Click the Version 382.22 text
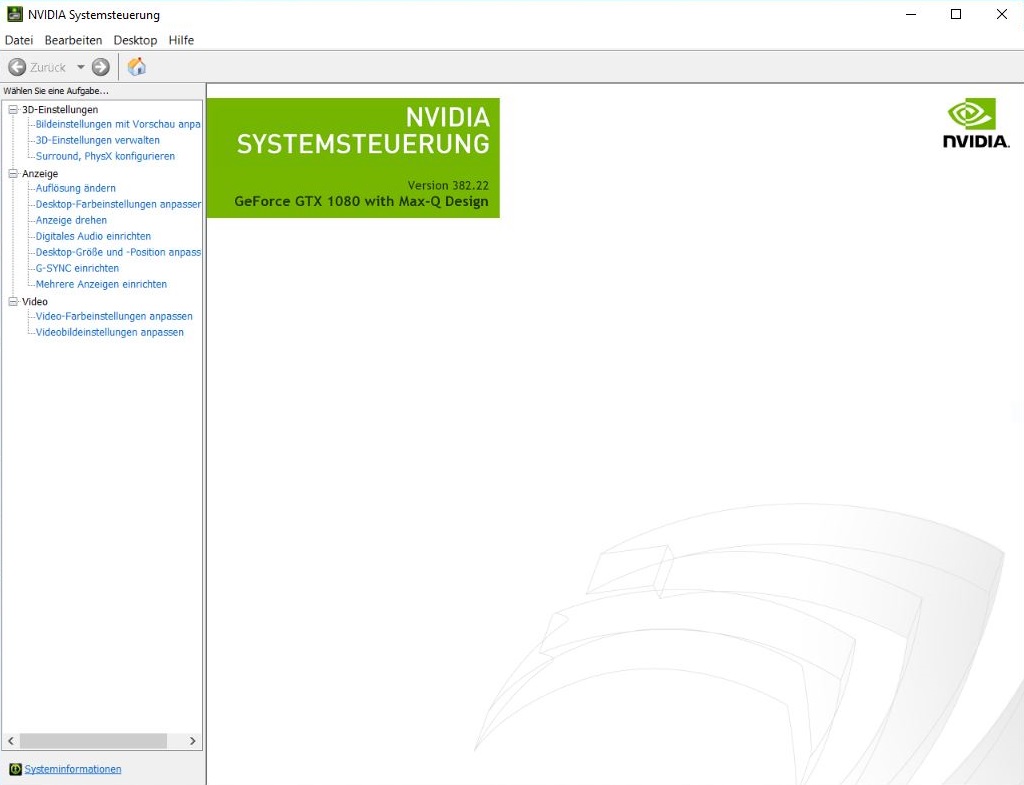This screenshot has width=1024, height=785. (x=448, y=185)
